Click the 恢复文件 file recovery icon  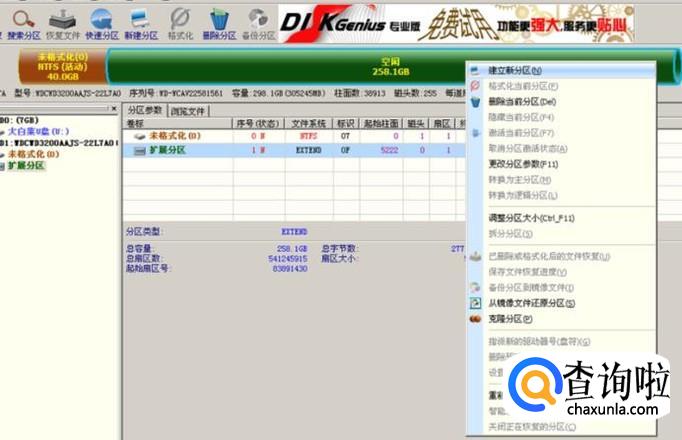pos(63,24)
